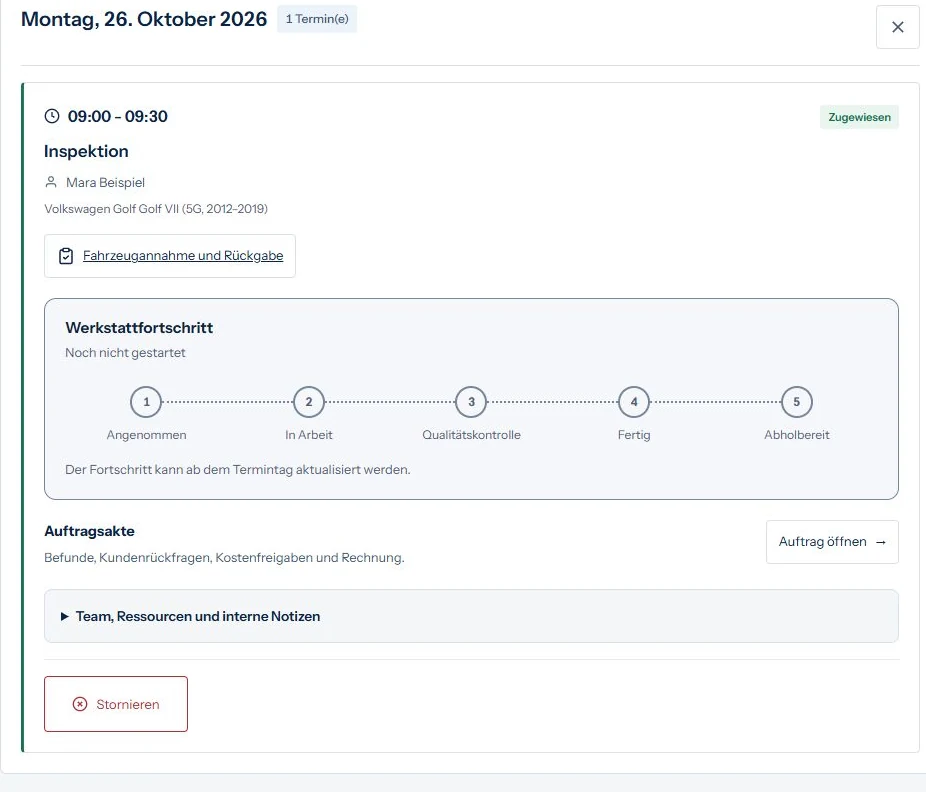Select progress step 3 Qualitätskontrolle
Image resolution: width=926 pixels, height=792 pixels.
coord(471,402)
